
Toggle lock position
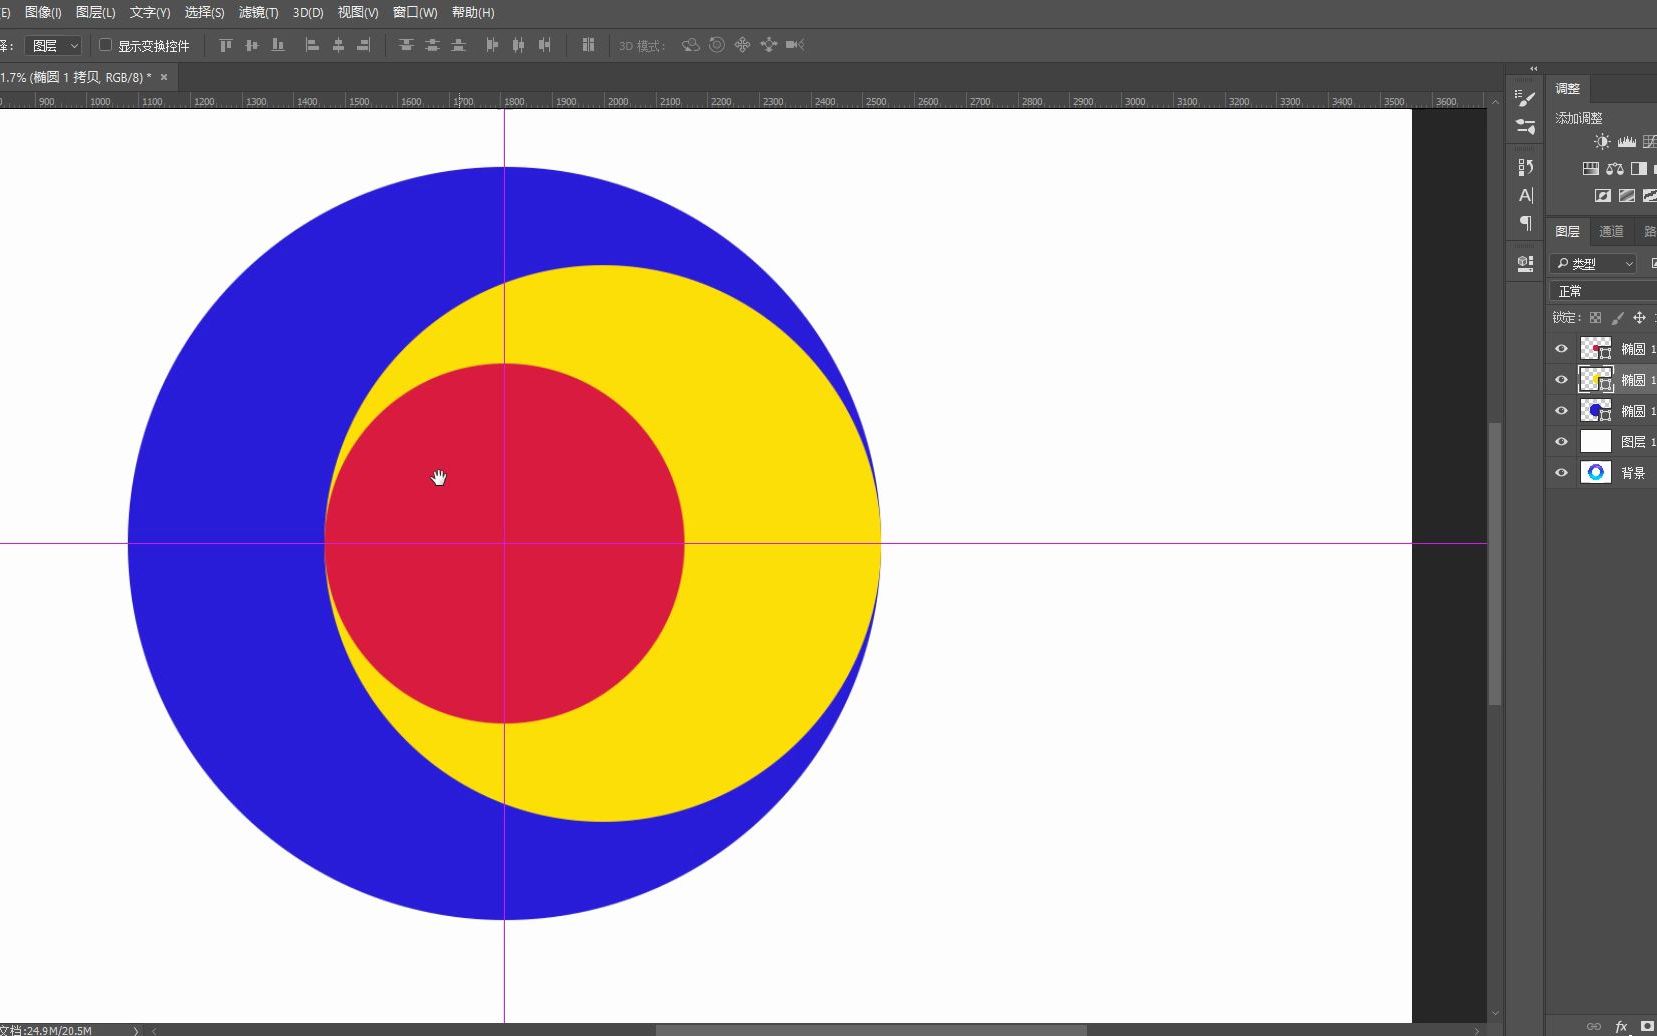click(1639, 318)
